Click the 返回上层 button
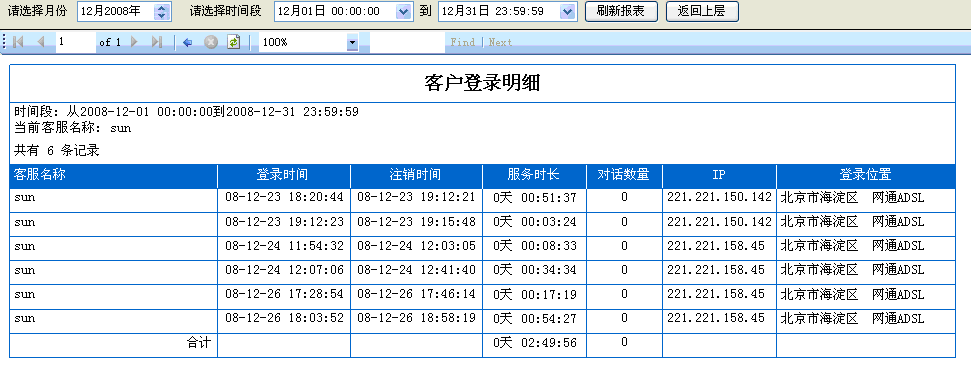This screenshot has width=971, height=369. pos(702,11)
